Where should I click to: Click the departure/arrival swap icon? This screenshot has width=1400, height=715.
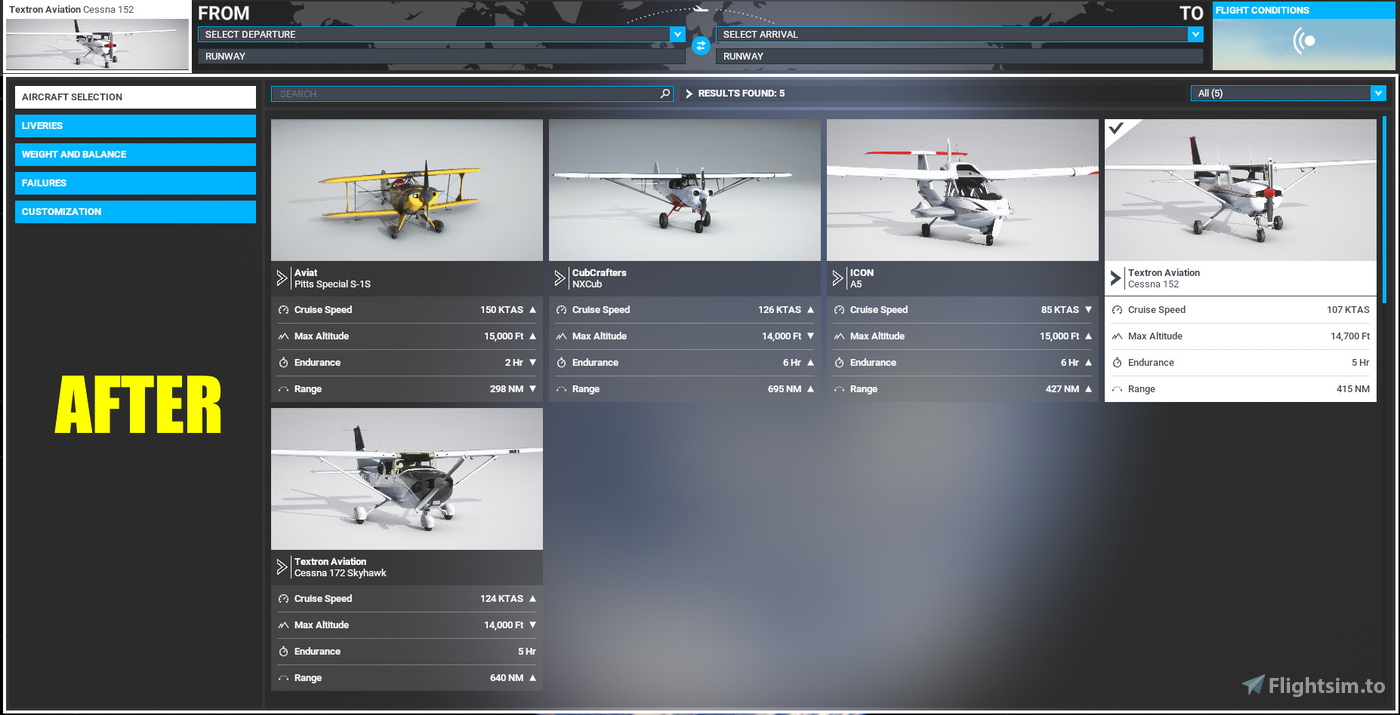point(700,45)
